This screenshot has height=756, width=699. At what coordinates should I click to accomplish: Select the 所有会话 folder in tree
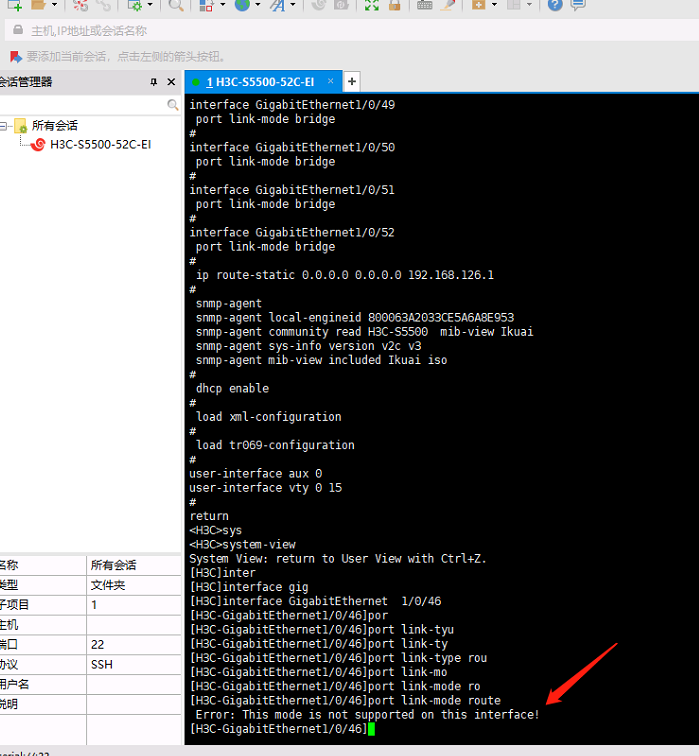click(54, 126)
